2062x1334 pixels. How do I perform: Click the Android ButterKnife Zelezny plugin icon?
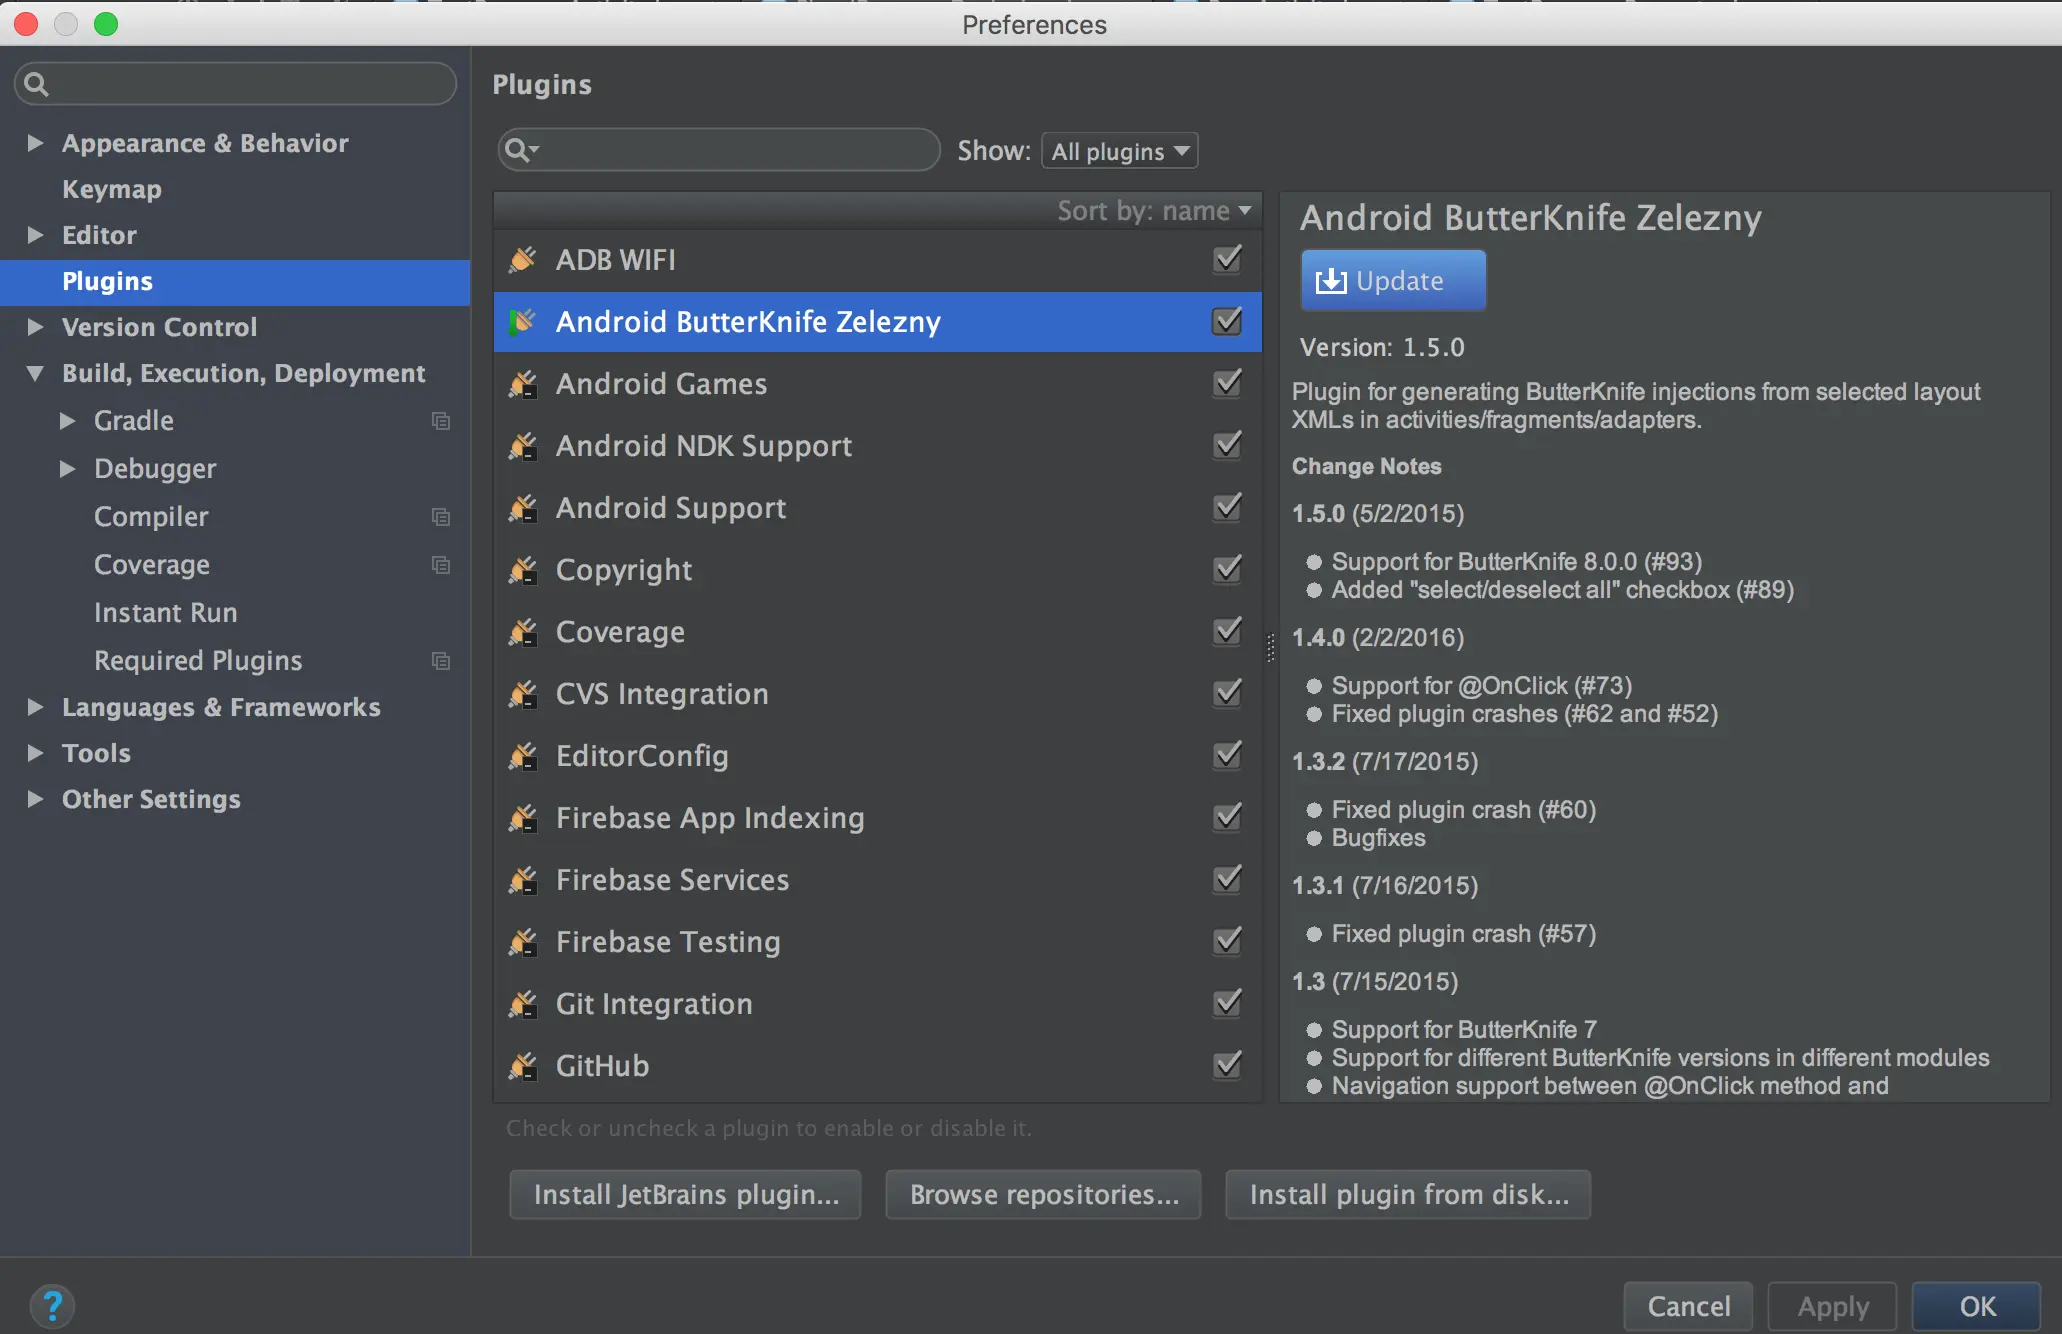(x=523, y=322)
